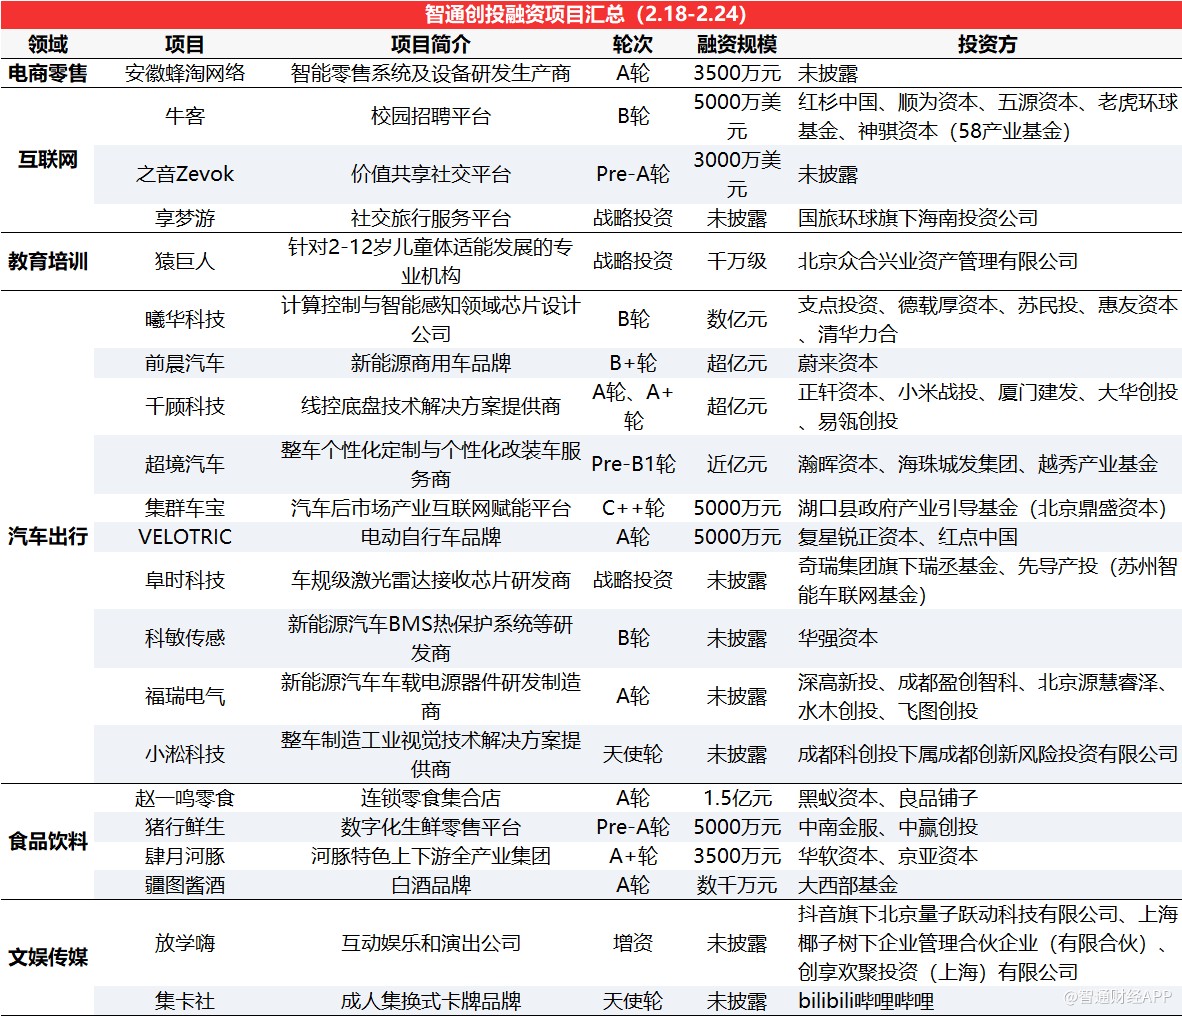
Task: Click the title 智通创投融资项目汇总 (2.18-2.24)
Action: coord(585,14)
